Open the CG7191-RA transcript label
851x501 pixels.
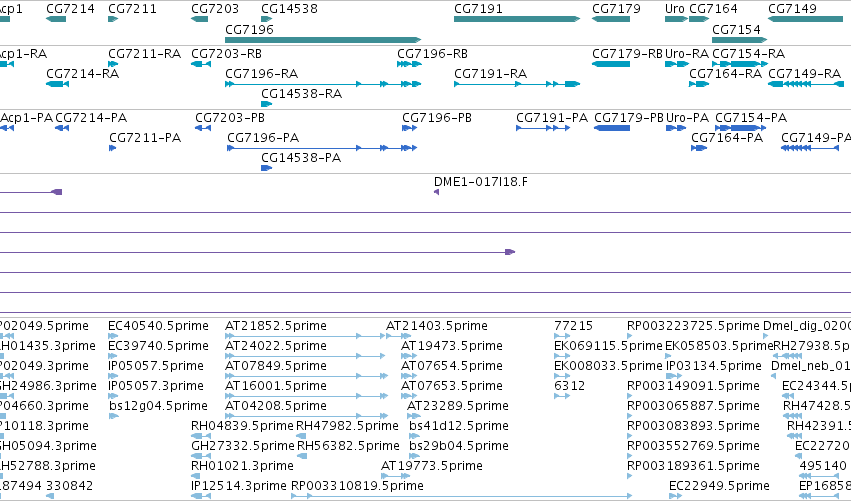pos(491,74)
